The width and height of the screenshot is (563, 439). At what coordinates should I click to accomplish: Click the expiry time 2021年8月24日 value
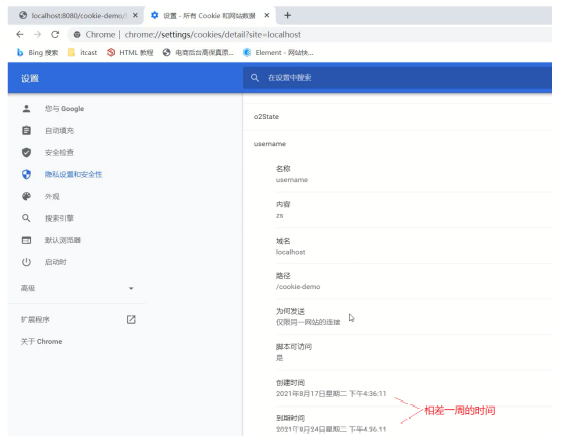pos(331,429)
